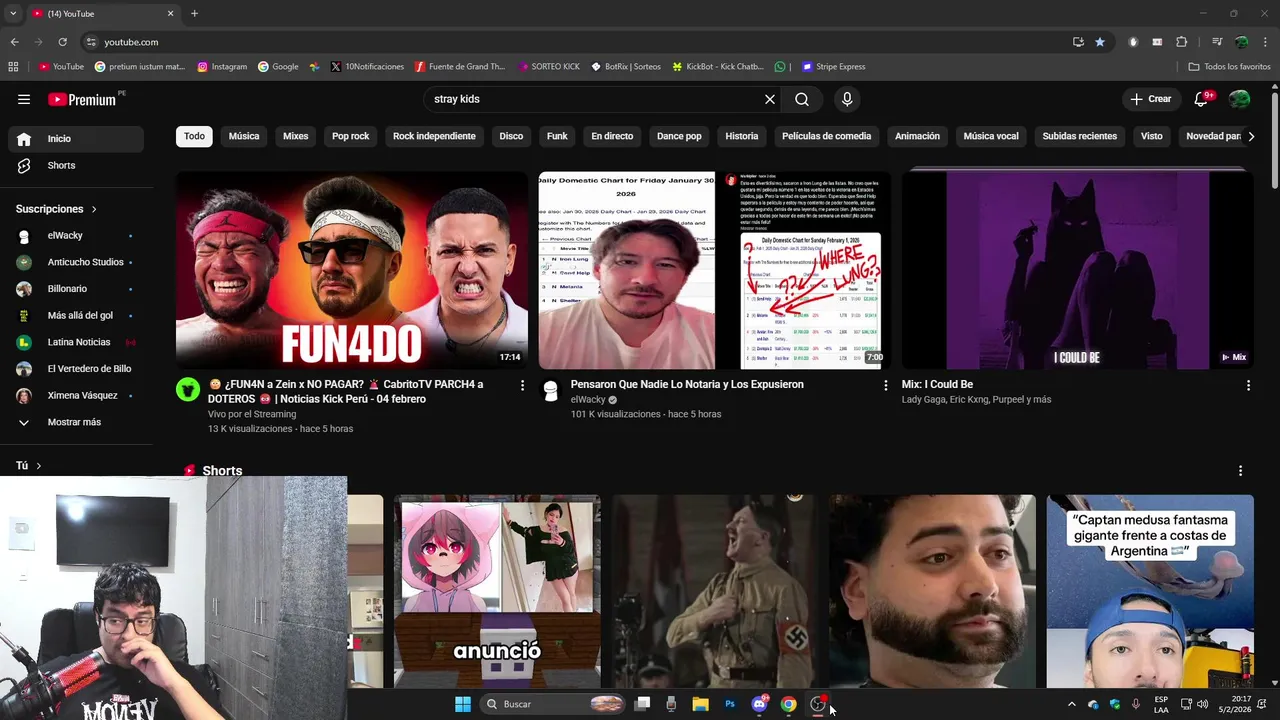The height and width of the screenshot is (720, 1280).
Task: Open options for the elWacky video
Action: 885,385
